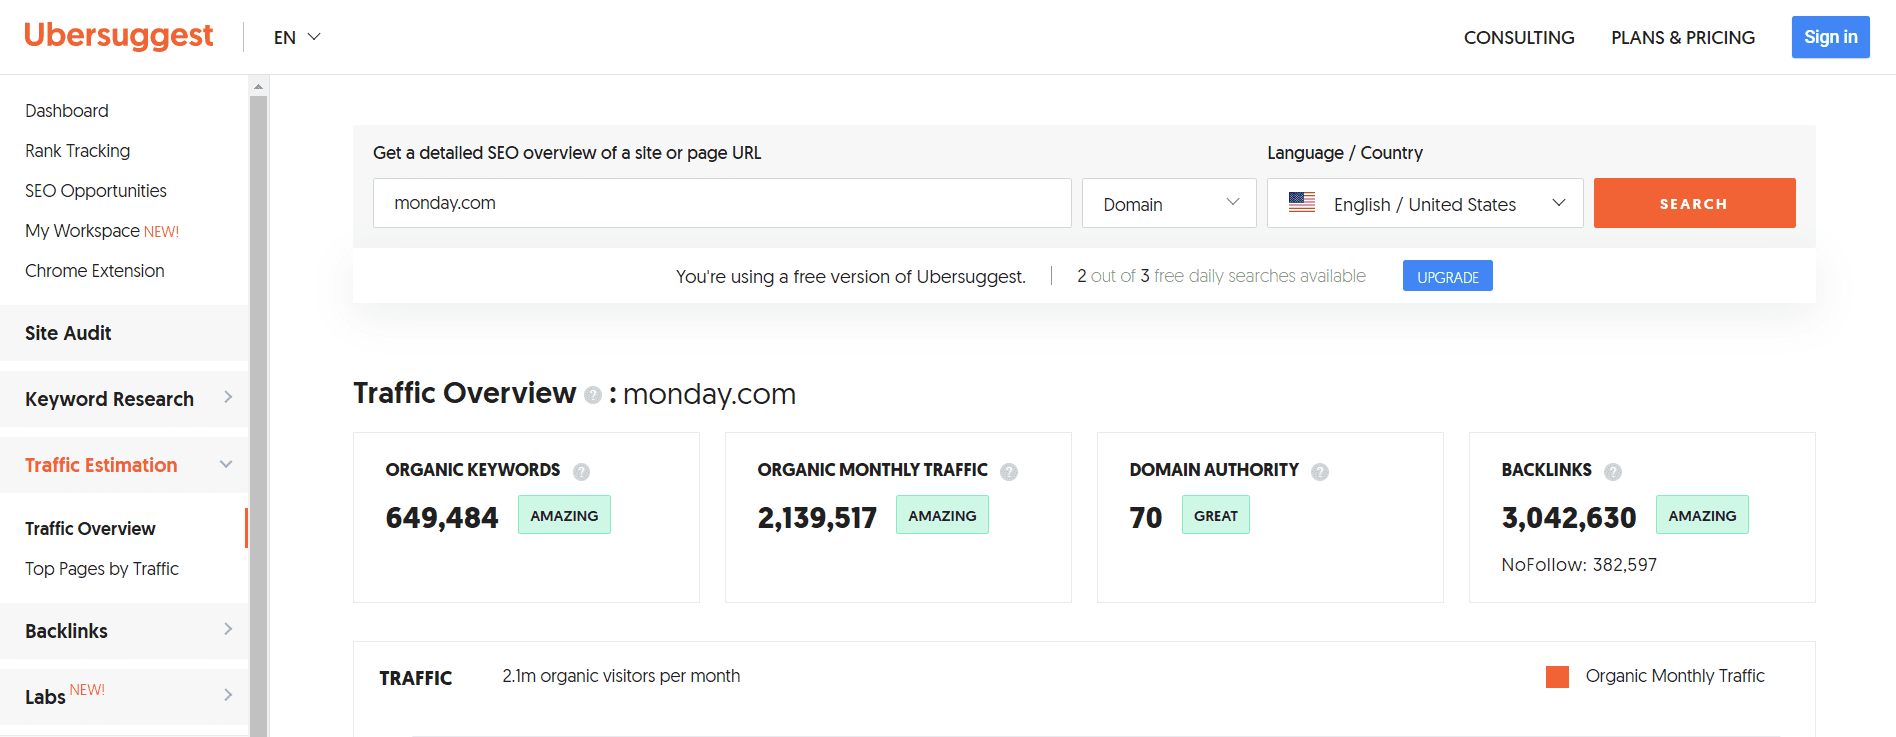Click the Sign in button
Image resolution: width=1896 pixels, height=737 pixels.
pyautogui.click(x=1830, y=37)
